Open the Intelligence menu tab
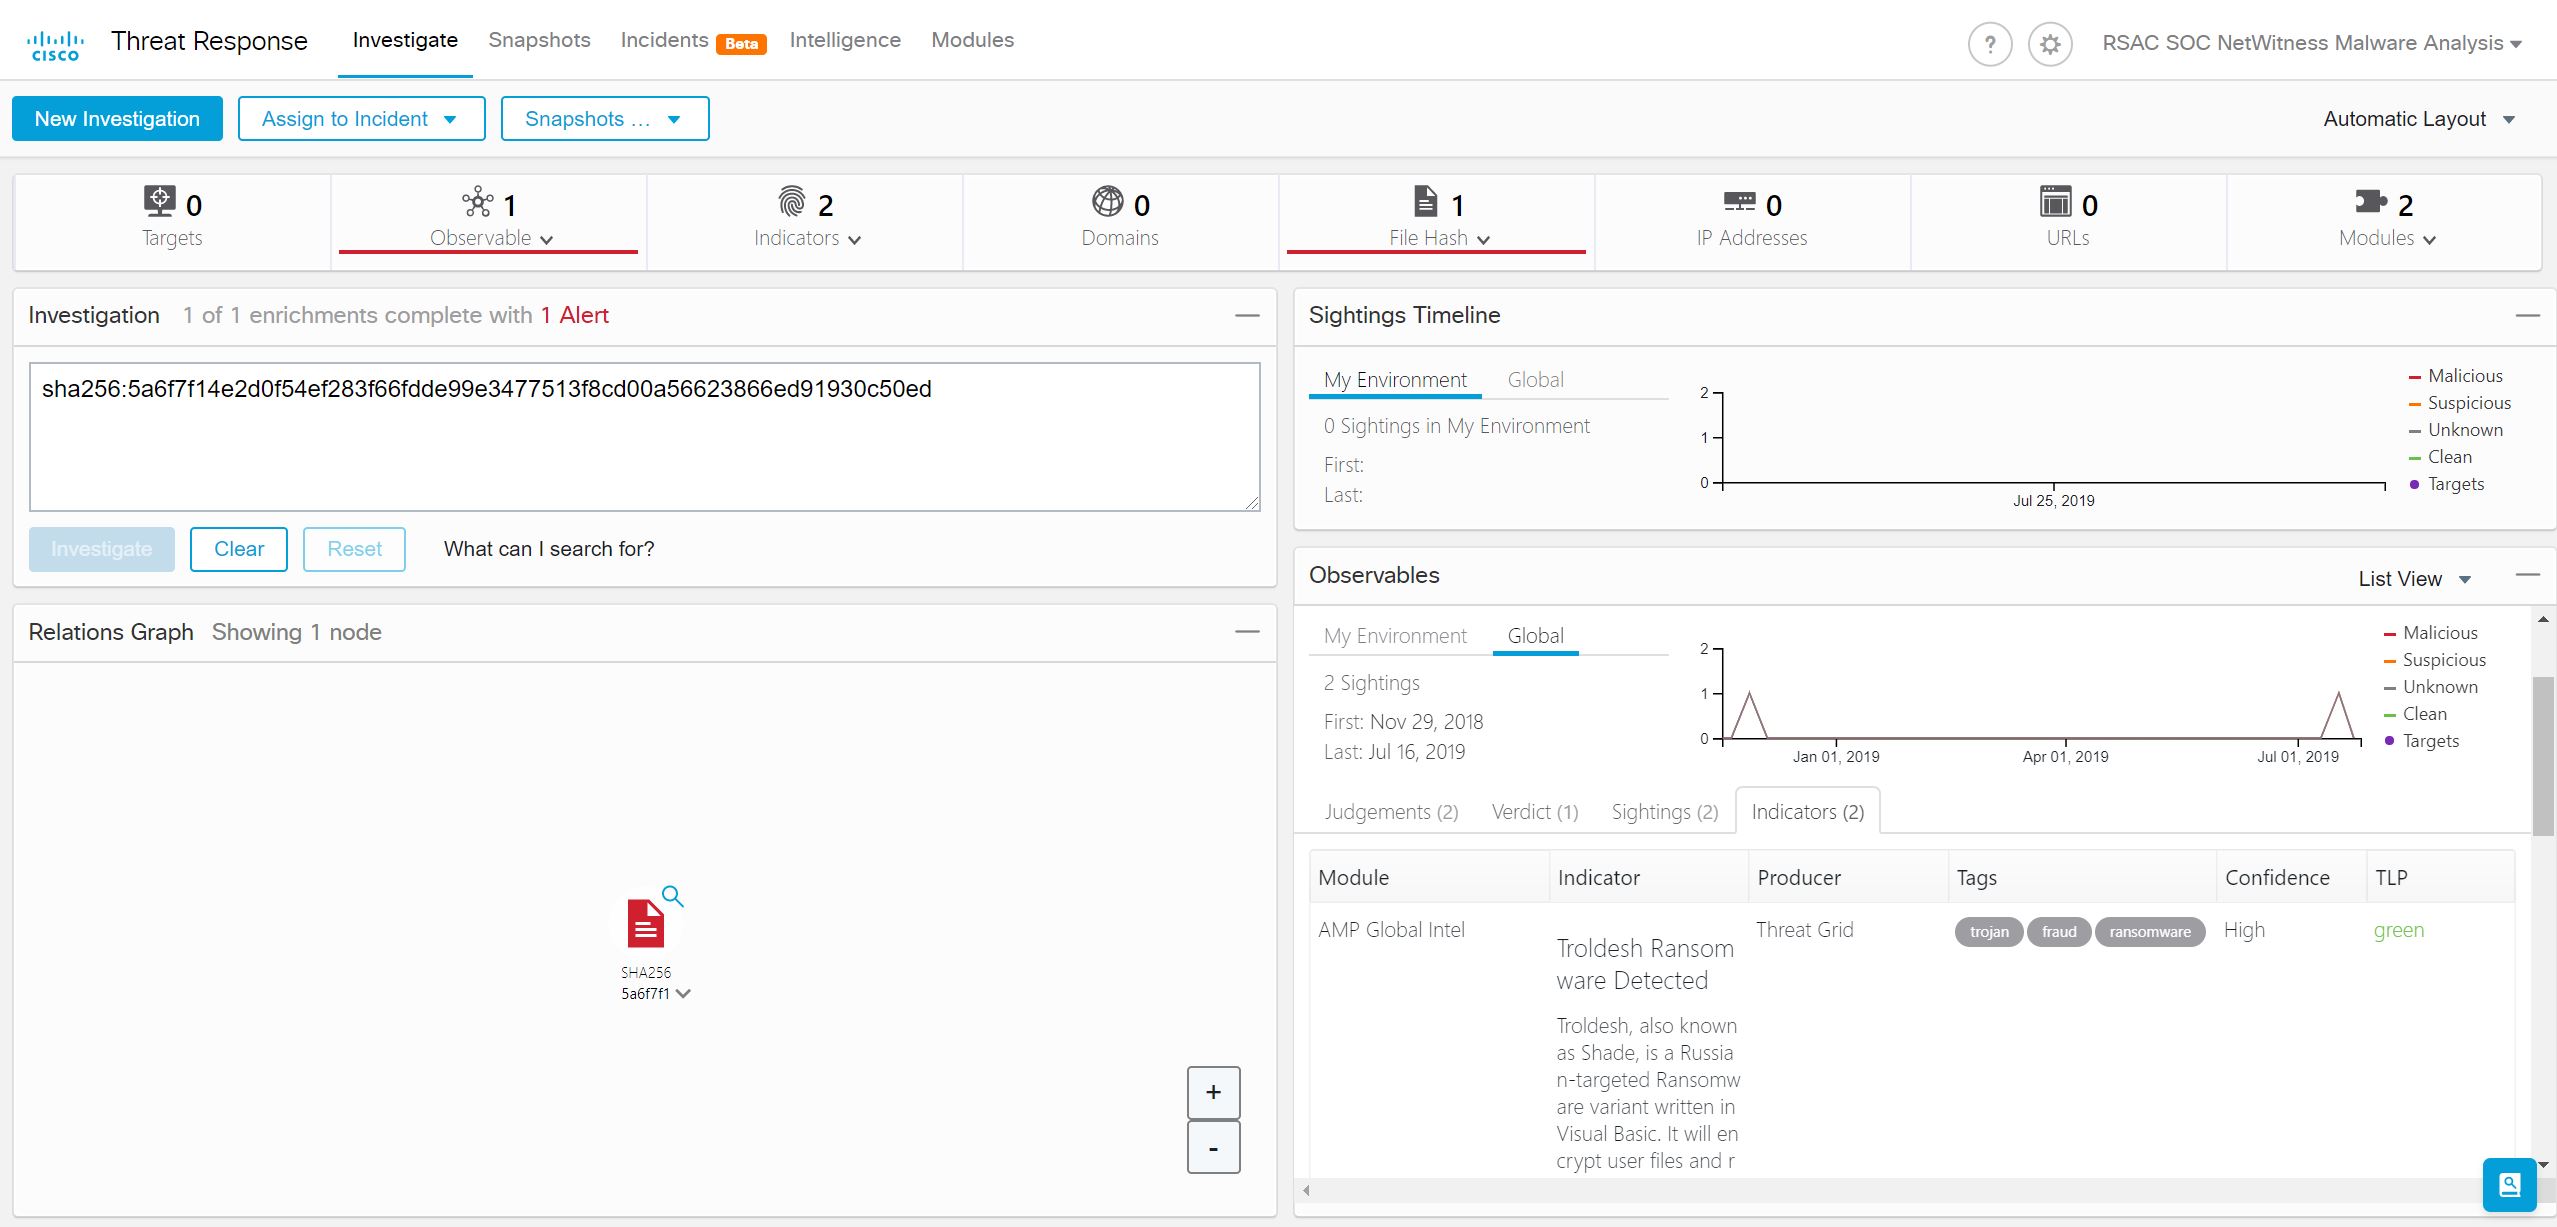 [844, 40]
